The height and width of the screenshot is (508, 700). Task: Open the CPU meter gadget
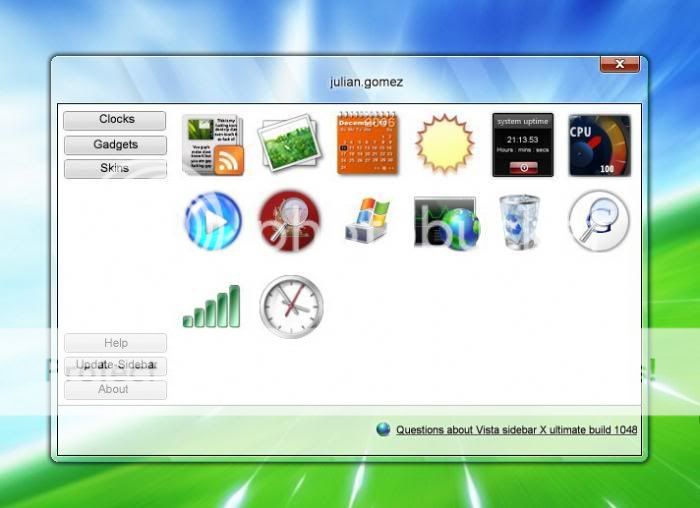(x=599, y=145)
